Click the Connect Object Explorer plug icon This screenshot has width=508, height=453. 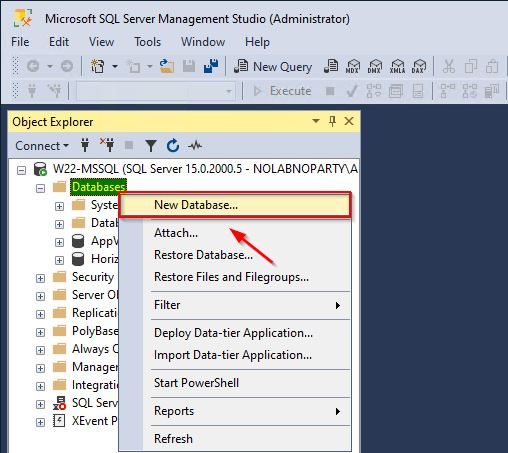point(85,145)
